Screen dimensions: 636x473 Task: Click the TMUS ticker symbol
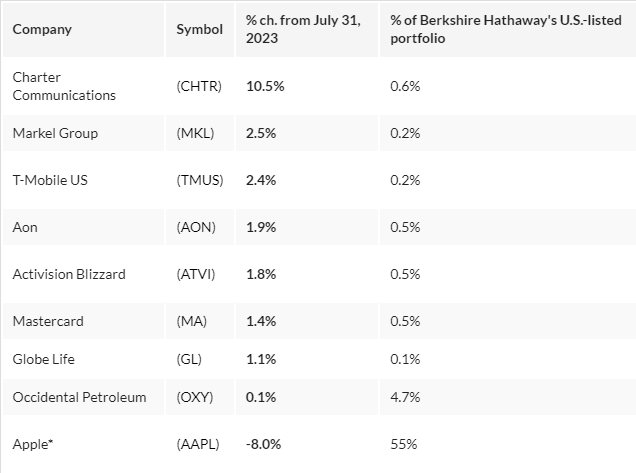point(200,180)
